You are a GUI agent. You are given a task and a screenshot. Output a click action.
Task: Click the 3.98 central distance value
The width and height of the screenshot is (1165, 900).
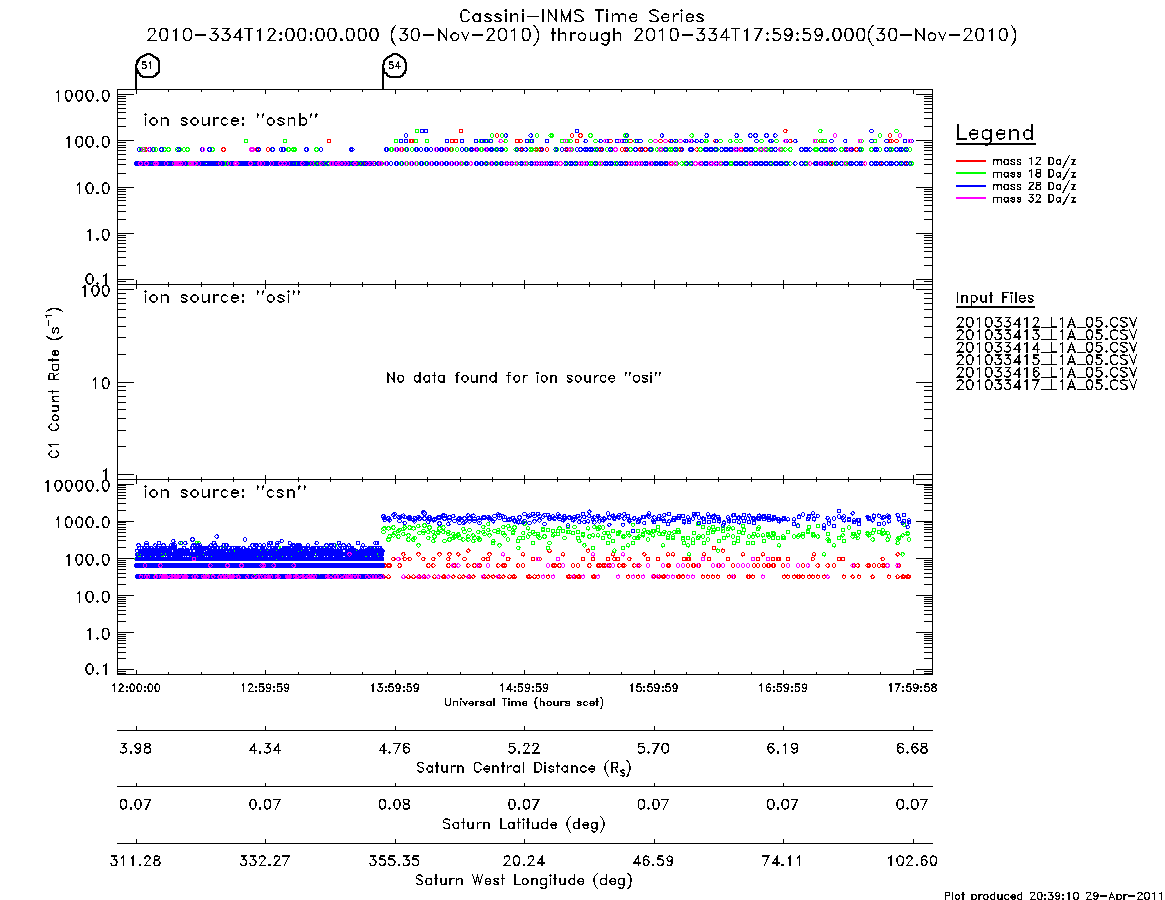click(136, 748)
